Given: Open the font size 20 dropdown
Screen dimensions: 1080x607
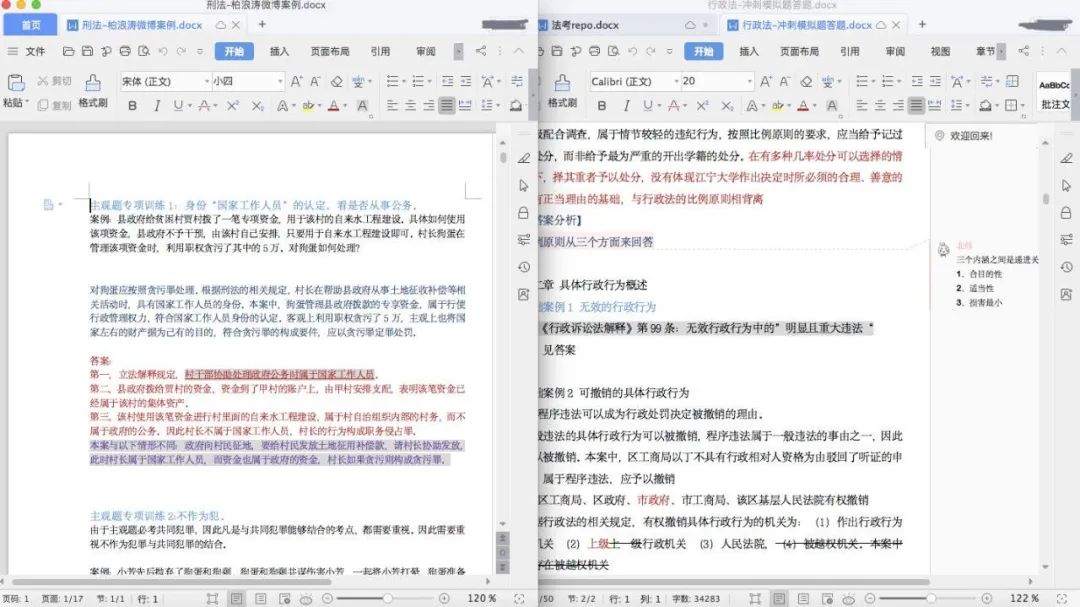Looking at the screenshot, I should pyautogui.click(x=749, y=81).
